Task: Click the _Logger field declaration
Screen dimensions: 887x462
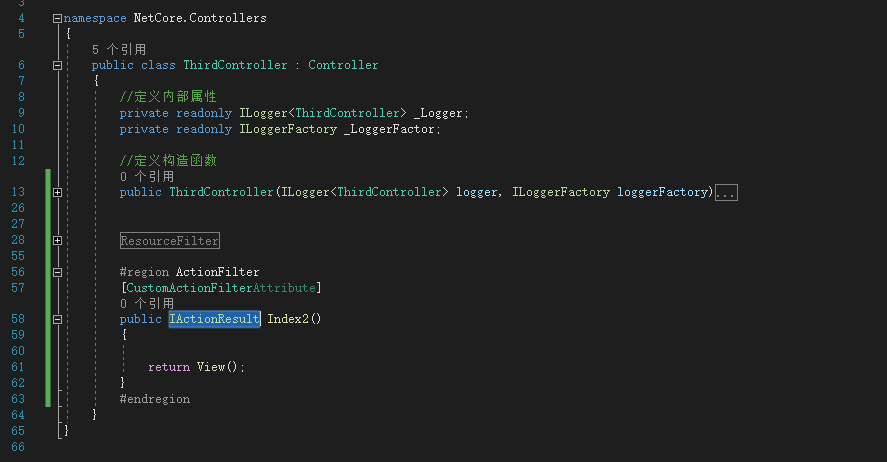Action: point(439,113)
